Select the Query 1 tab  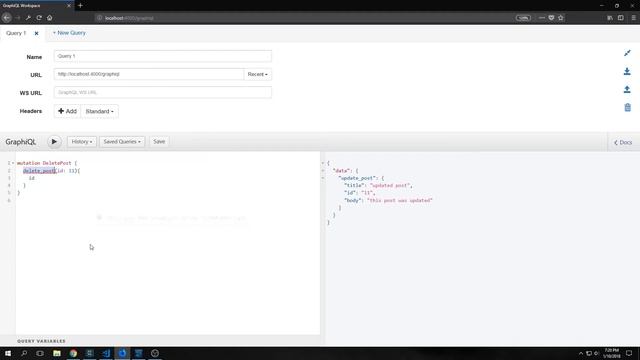click(16, 33)
